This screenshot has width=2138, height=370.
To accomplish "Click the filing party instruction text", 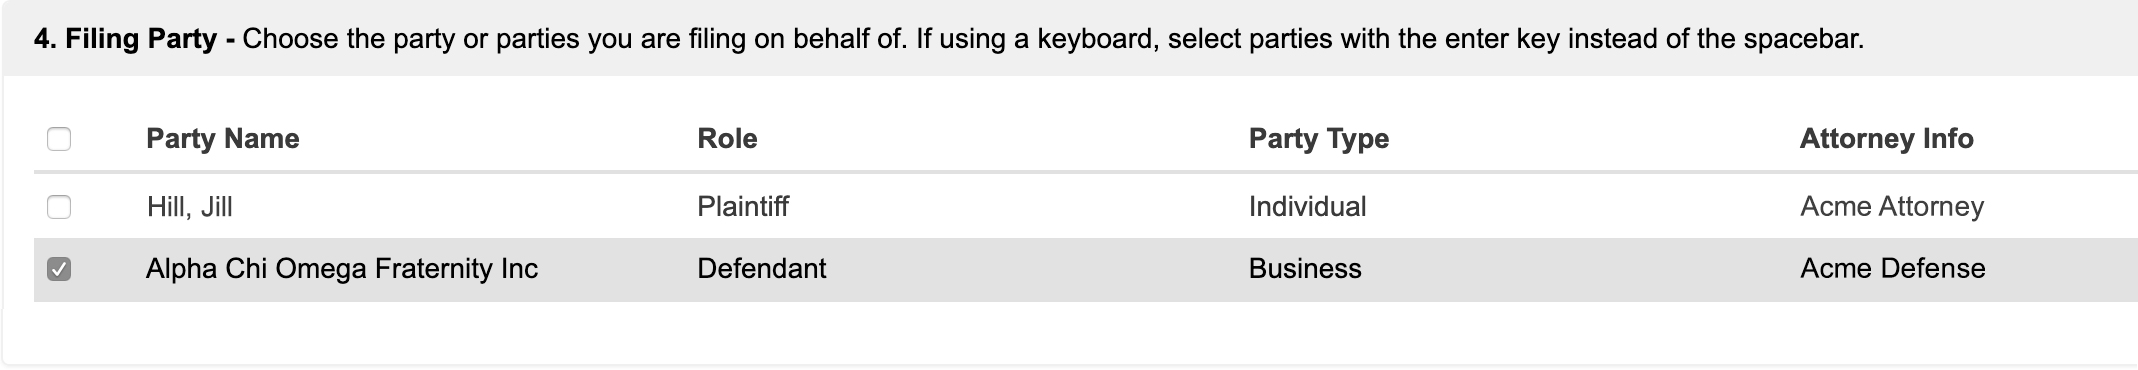I will [x=1053, y=39].
